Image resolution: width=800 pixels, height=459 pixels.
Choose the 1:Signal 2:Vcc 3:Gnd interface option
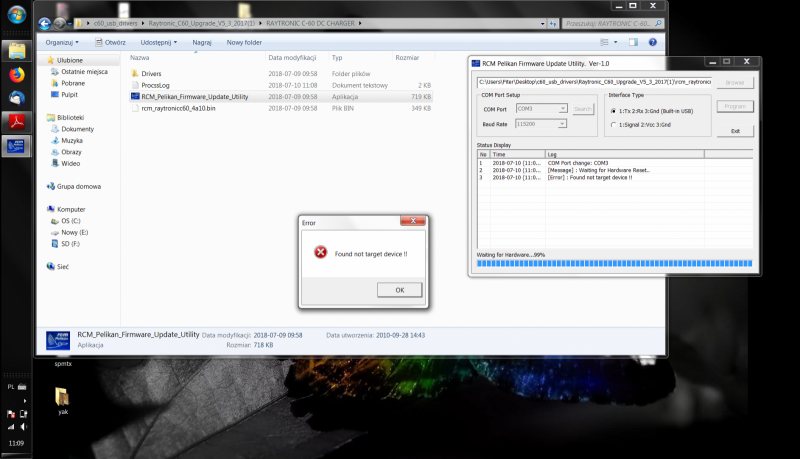pyautogui.click(x=613, y=125)
